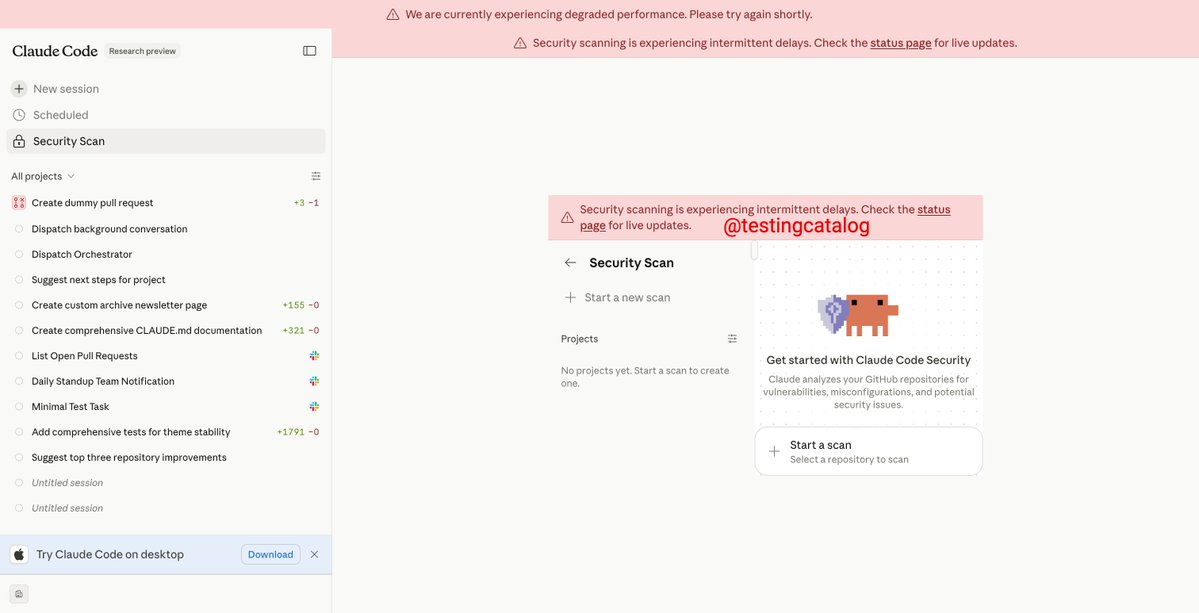Image resolution: width=1199 pixels, height=613 pixels.
Task: Open List Open Pull Requests session
Action: click(x=166, y=356)
